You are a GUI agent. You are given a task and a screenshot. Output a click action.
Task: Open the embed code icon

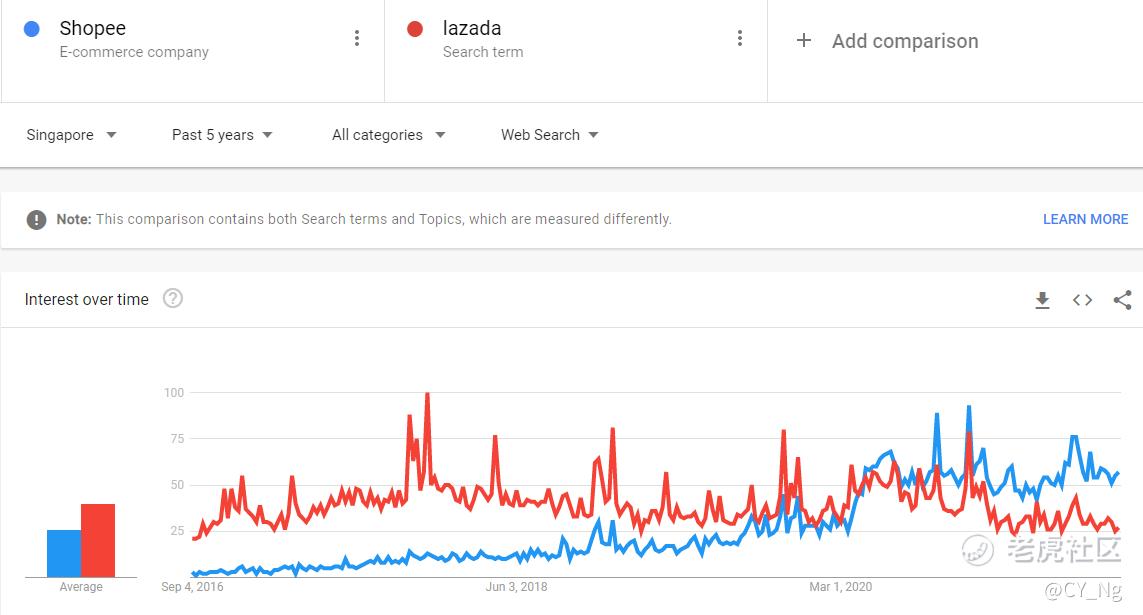[1082, 299]
